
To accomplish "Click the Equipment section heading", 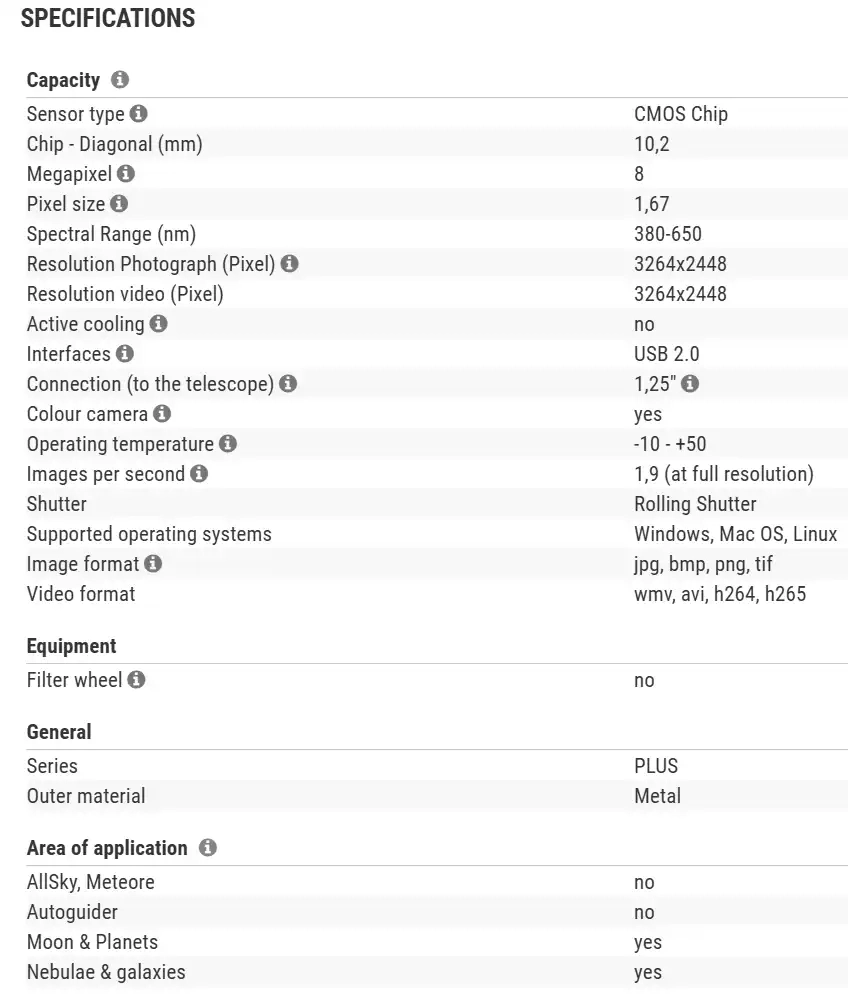I will (x=71, y=646).
